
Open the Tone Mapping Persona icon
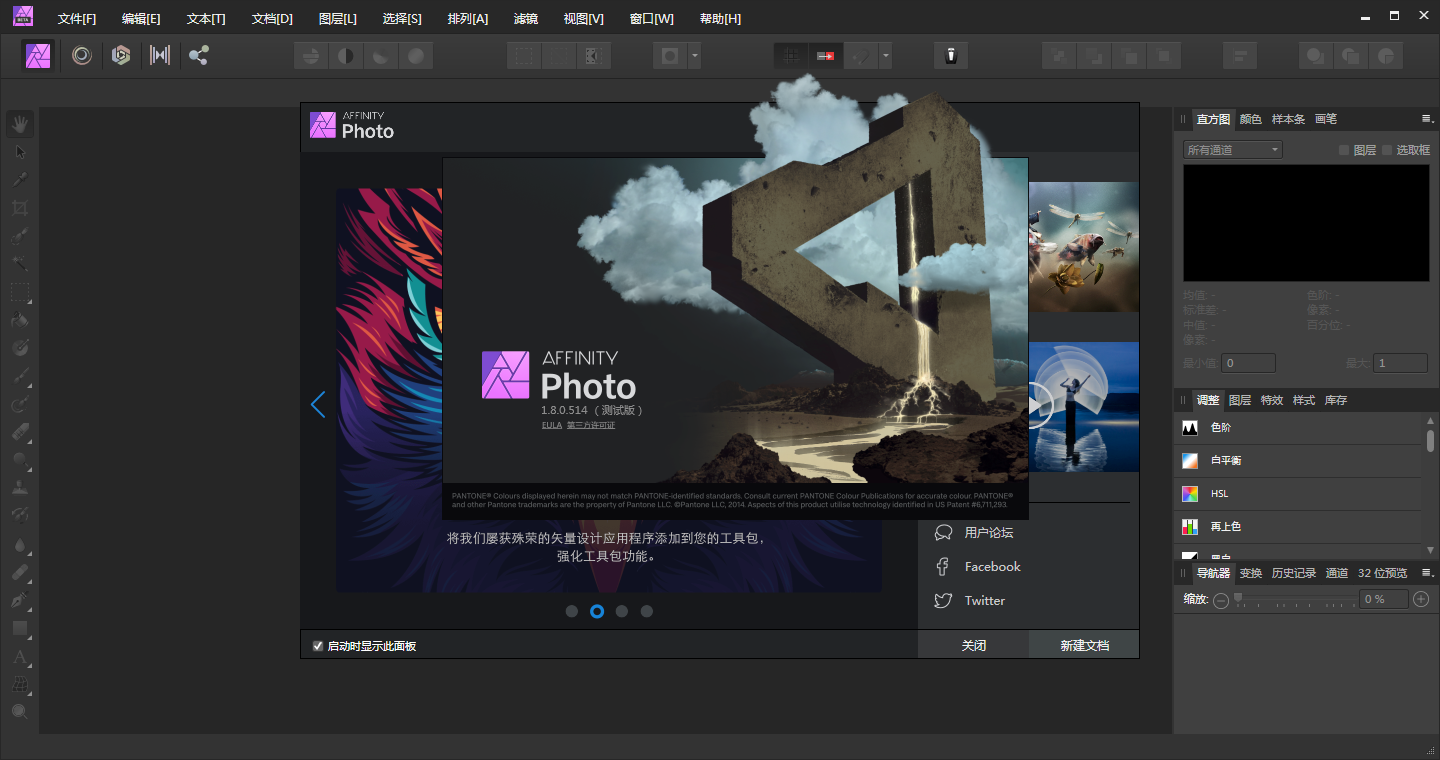(x=160, y=55)
